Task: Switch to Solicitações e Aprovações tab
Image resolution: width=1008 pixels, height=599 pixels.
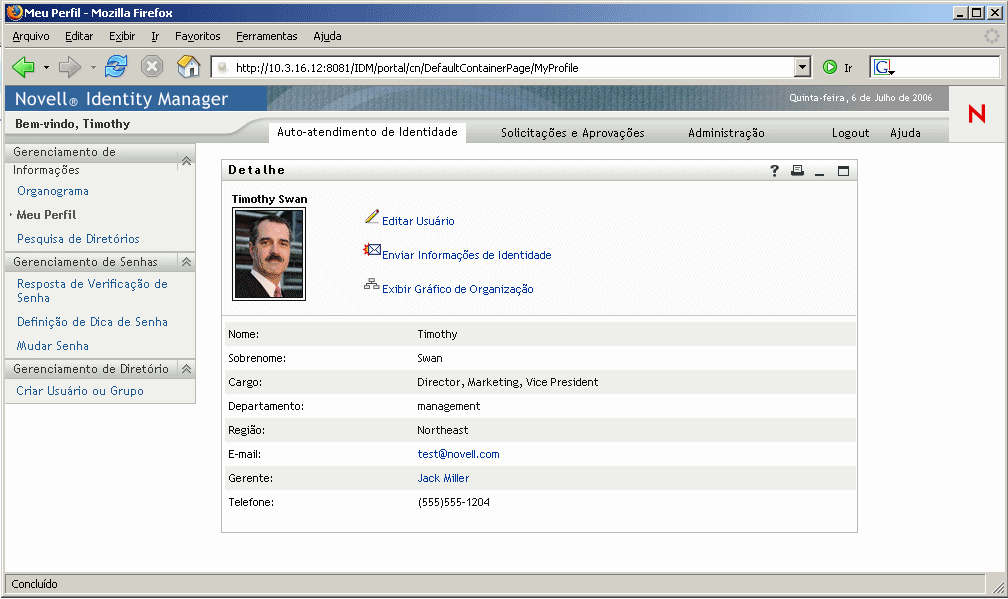Action: pos(572,133)
